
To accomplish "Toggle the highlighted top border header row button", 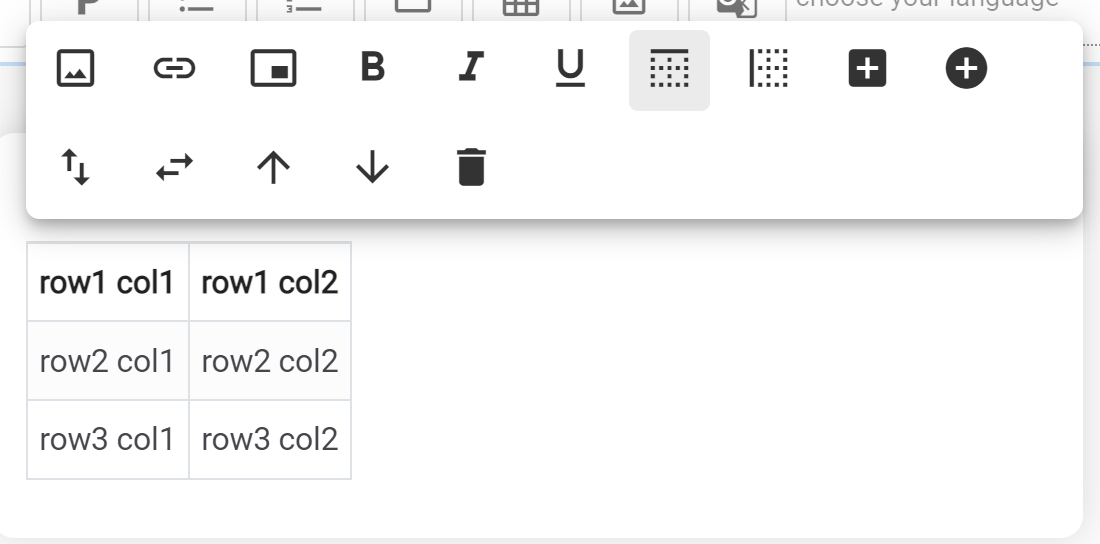I will click(x=669, y=69).
